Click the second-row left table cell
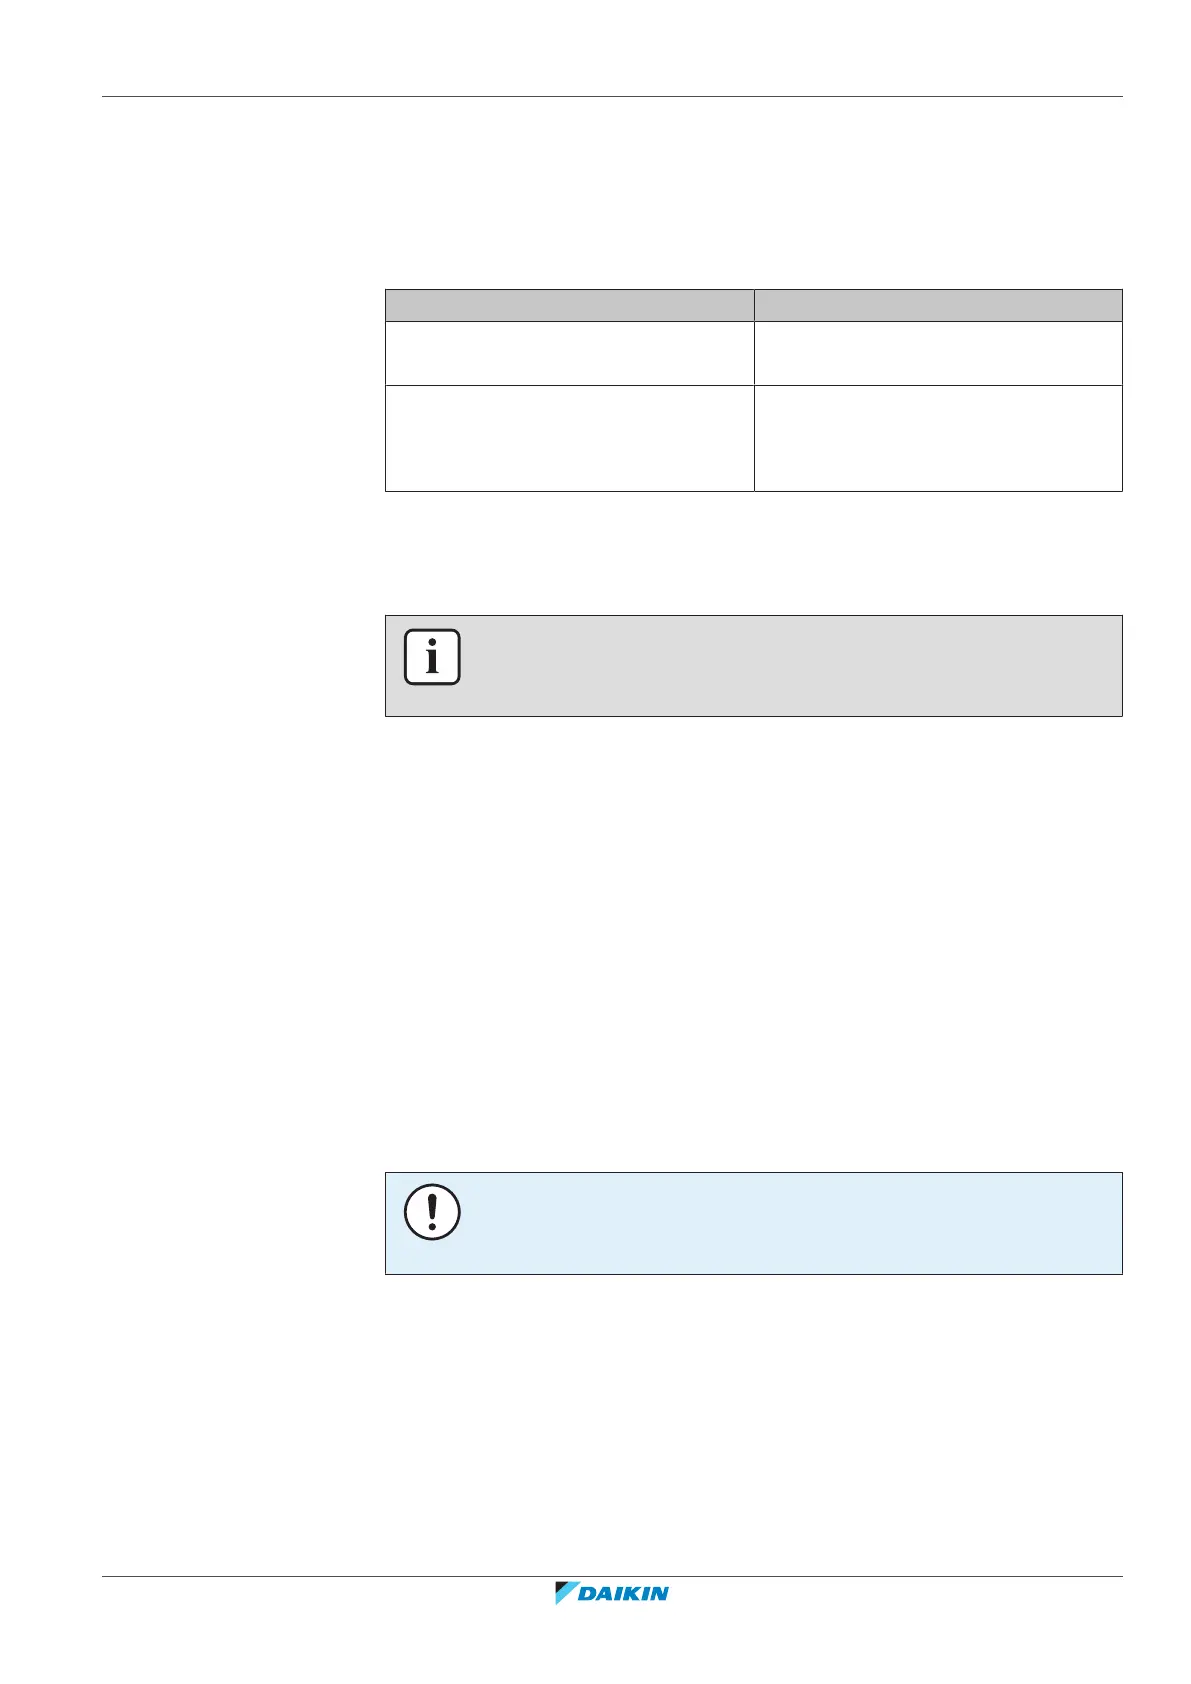 pos(569,438)
